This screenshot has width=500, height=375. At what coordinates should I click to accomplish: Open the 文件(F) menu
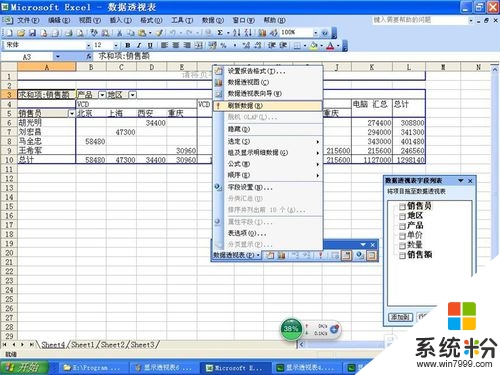pos(28,20)
